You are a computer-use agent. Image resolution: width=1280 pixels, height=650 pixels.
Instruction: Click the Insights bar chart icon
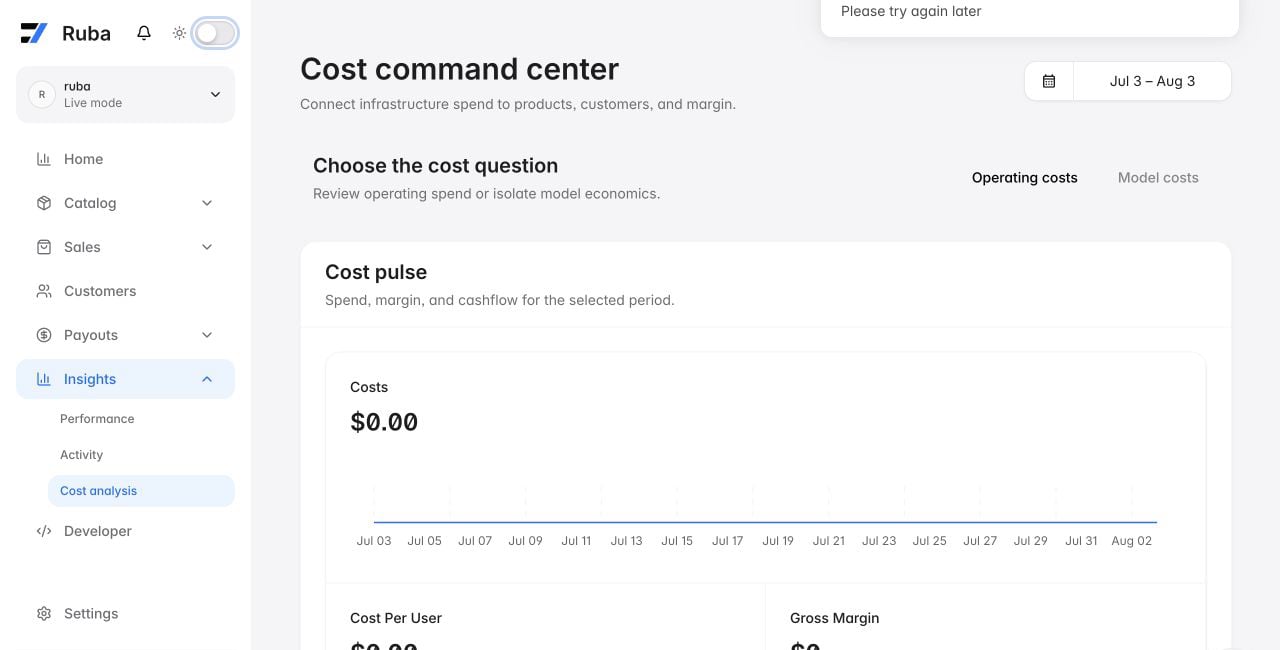(44, 379)
